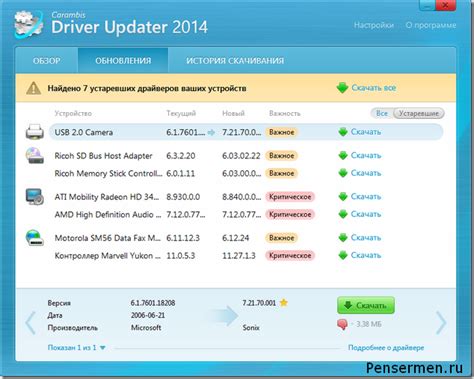This screenshot has height=379, width=474.
Task: Click Скачать for Контроллер Marvell Yukon
Action: 366,256
